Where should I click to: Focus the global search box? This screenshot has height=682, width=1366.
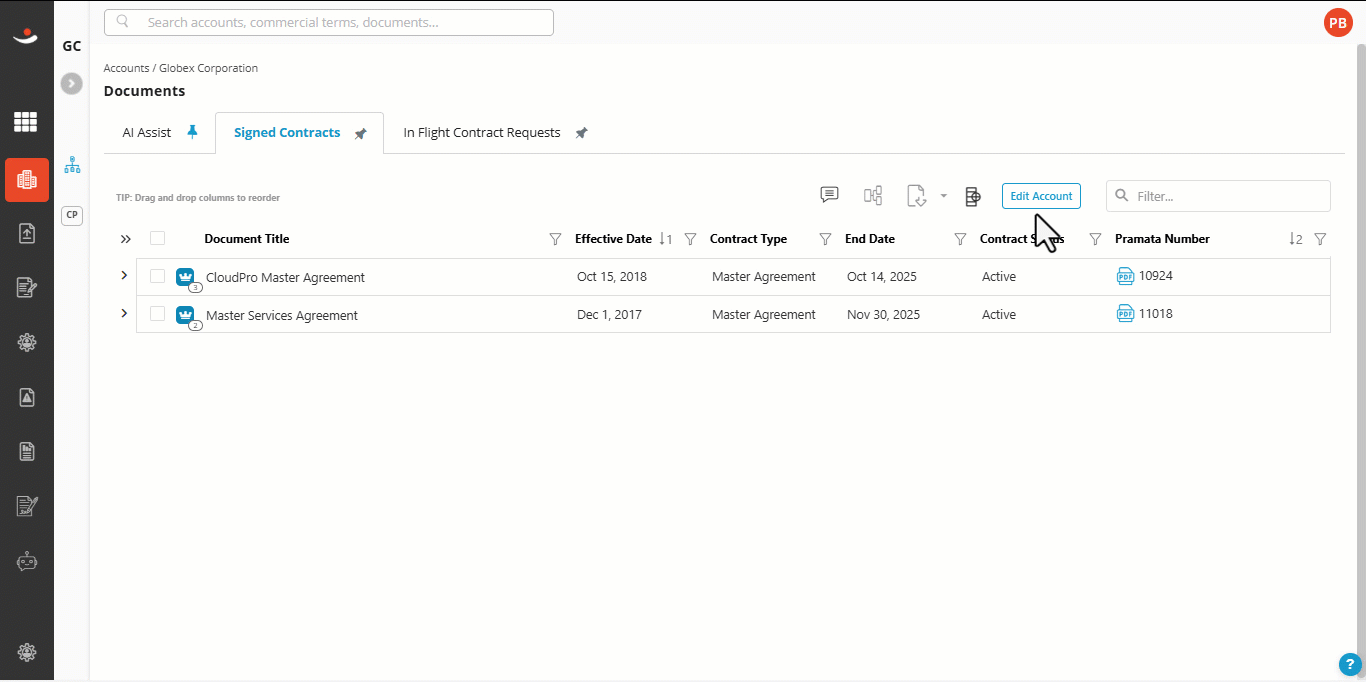click(x=329, y=22)
